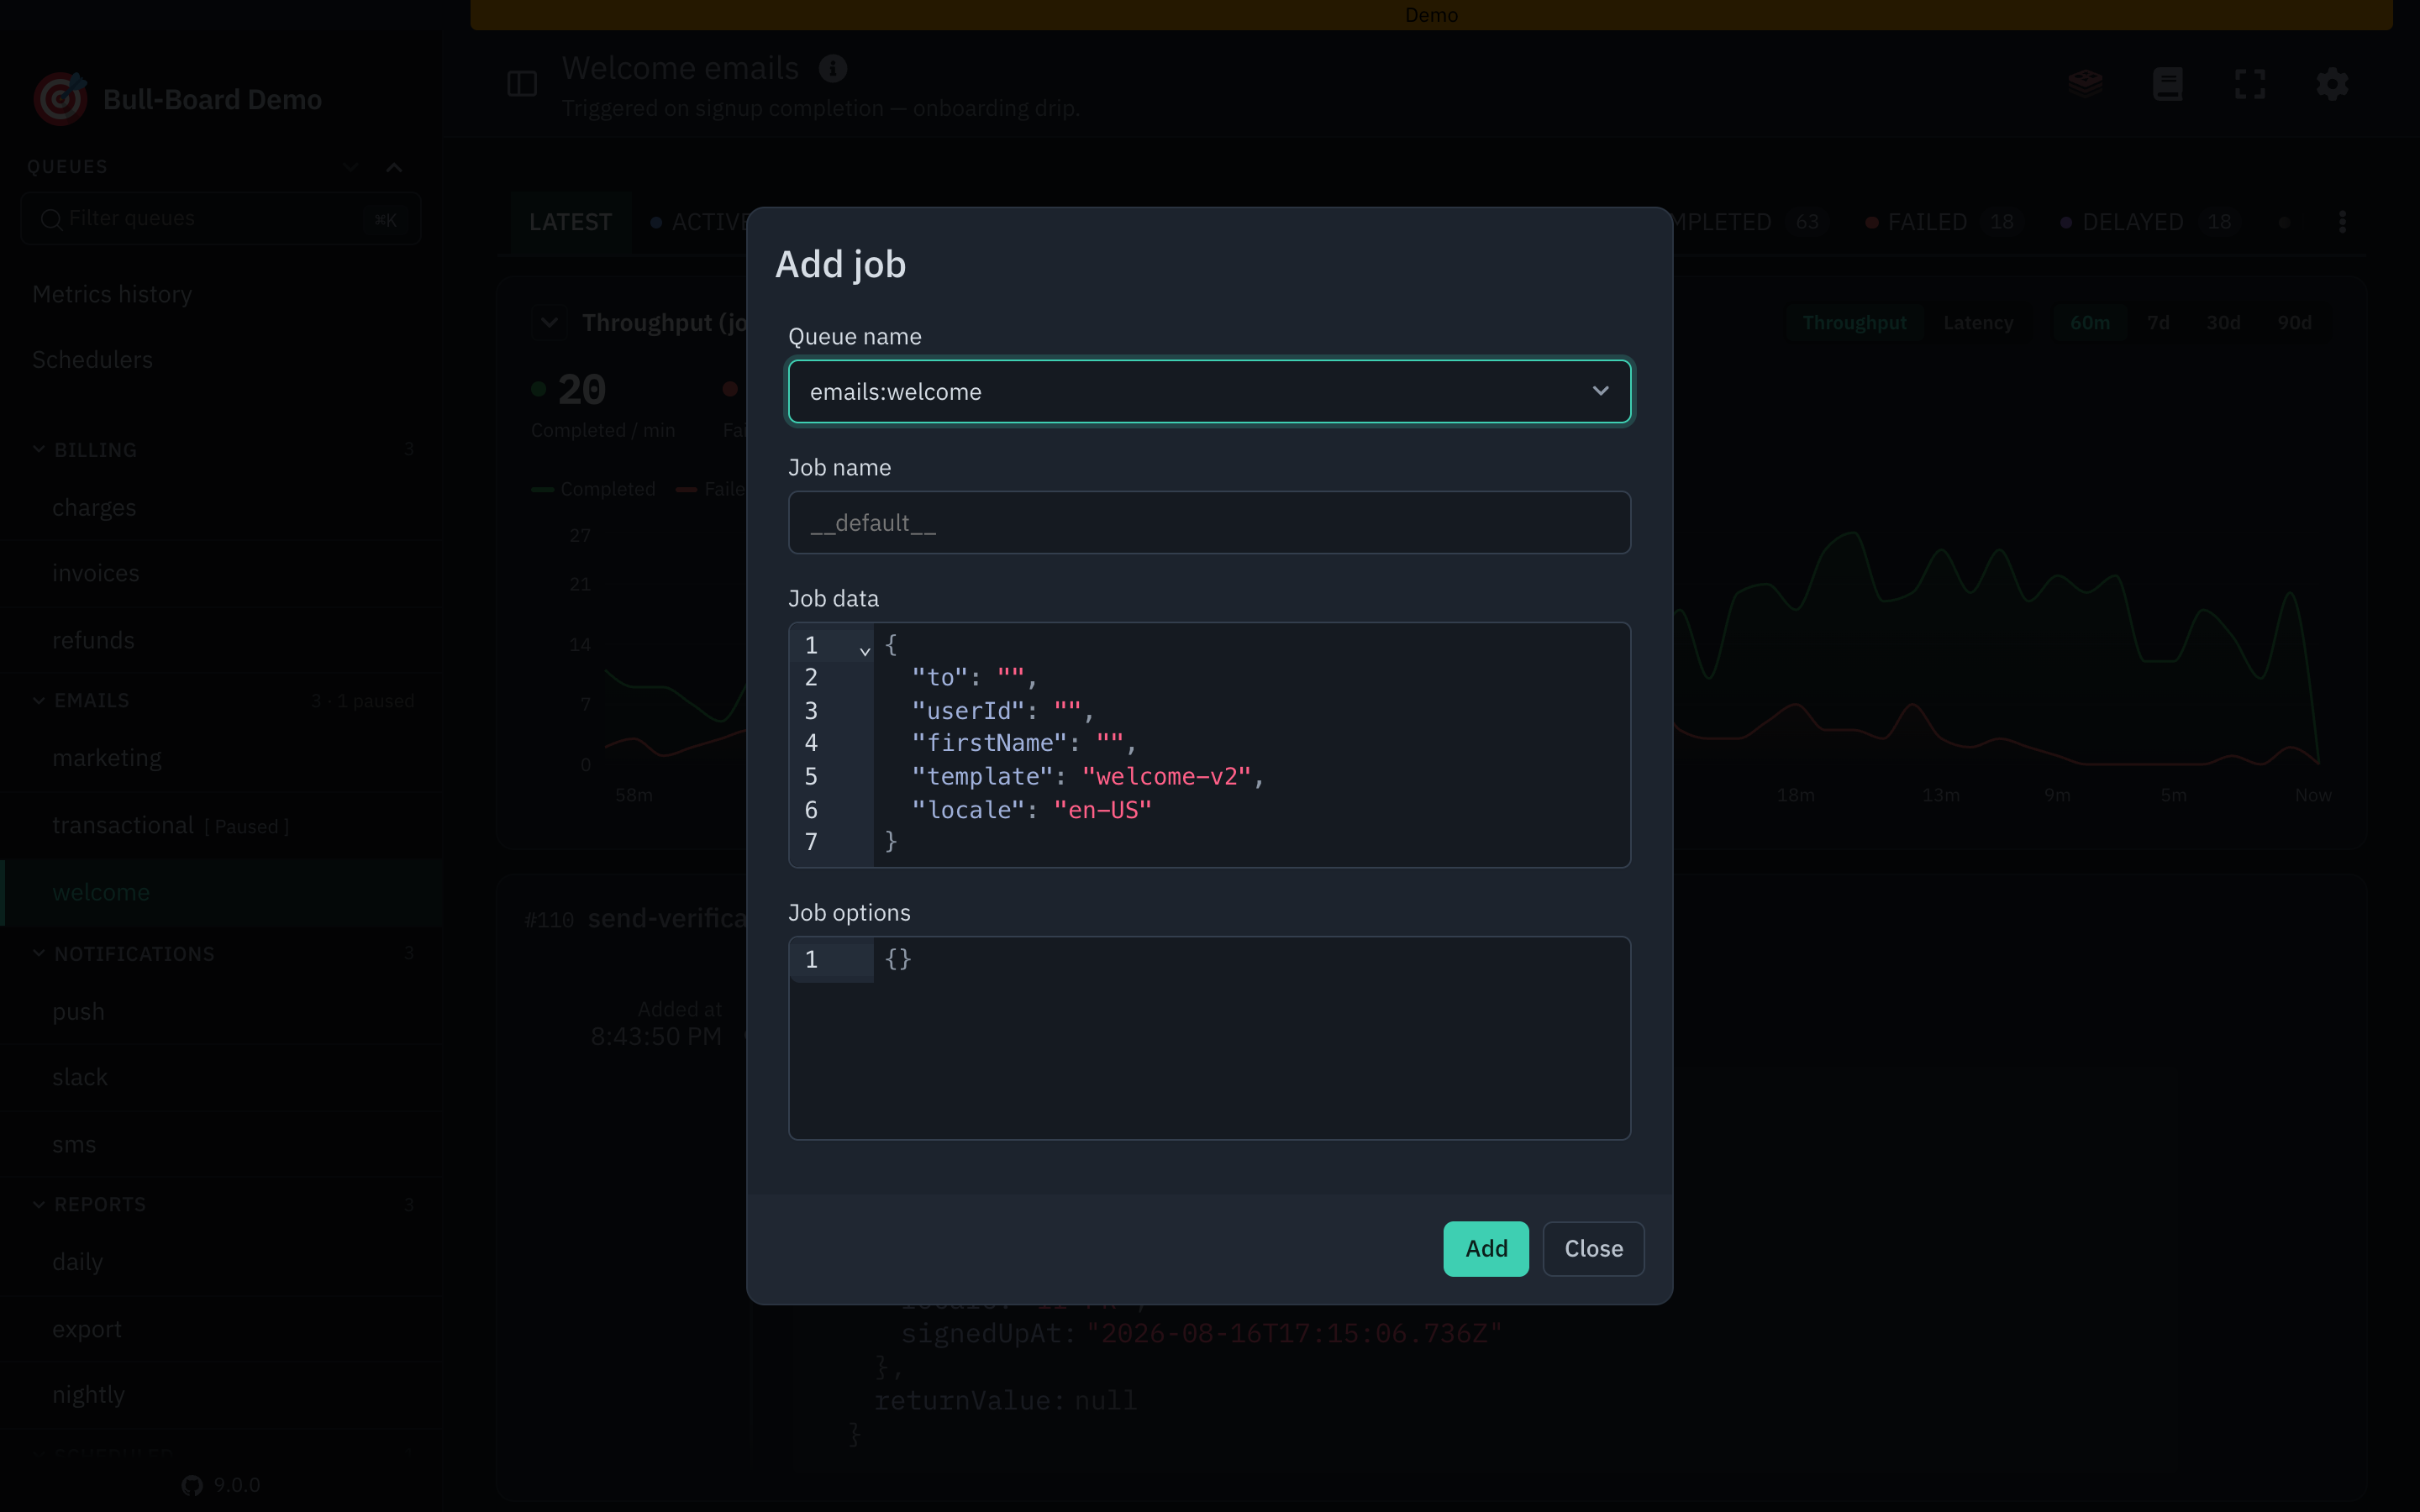
Task: Click the Welcome emails info icon
Action: [x=832, y=68]
